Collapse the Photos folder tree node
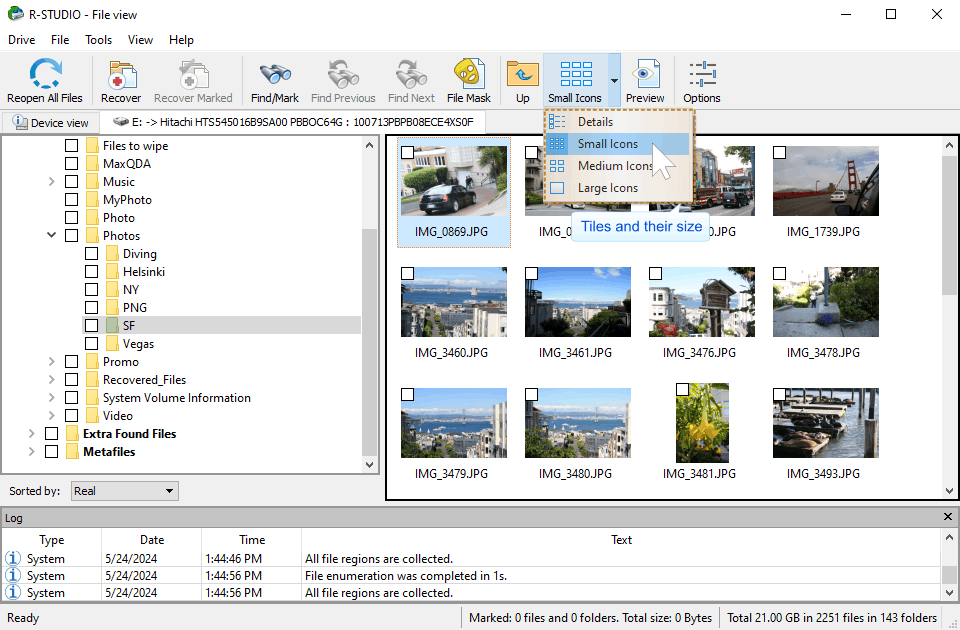 [51, 236]
